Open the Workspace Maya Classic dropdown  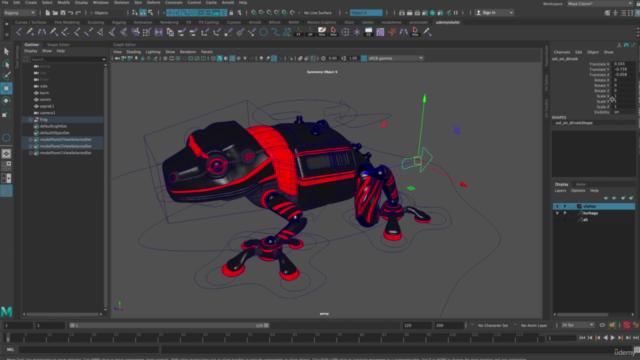click(x=599, y=4)
